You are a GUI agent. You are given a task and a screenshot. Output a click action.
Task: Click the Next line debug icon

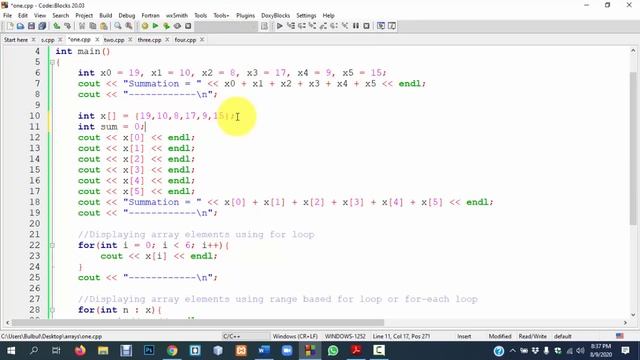[302, 26]
